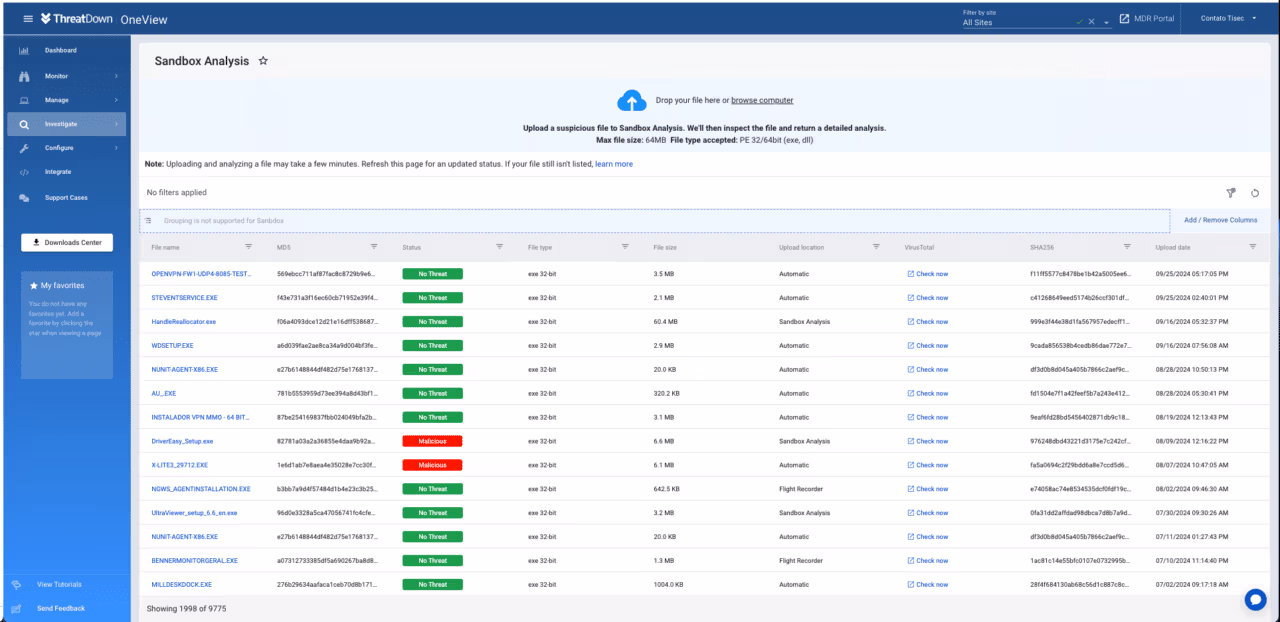This screenshot has width=1280, height=622.
Task: Open Add / Remove Columns
Action: 1220,219
